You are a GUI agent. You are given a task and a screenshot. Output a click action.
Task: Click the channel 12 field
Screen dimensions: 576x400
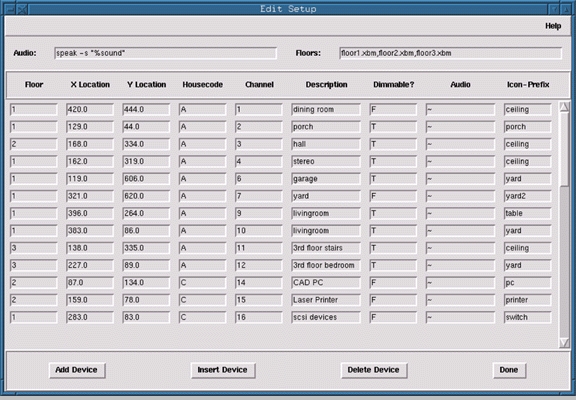point(259,266)
